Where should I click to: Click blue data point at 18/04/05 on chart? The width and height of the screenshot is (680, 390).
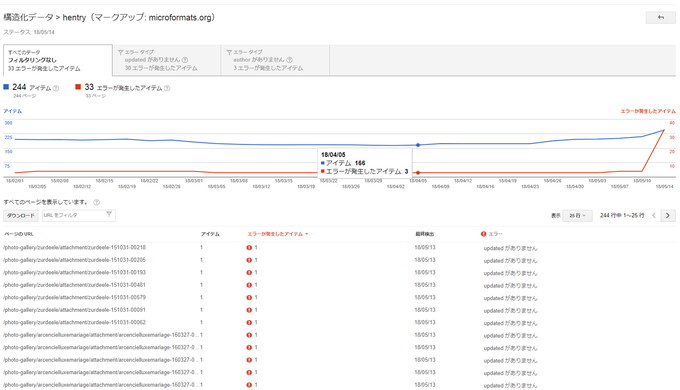418,145
